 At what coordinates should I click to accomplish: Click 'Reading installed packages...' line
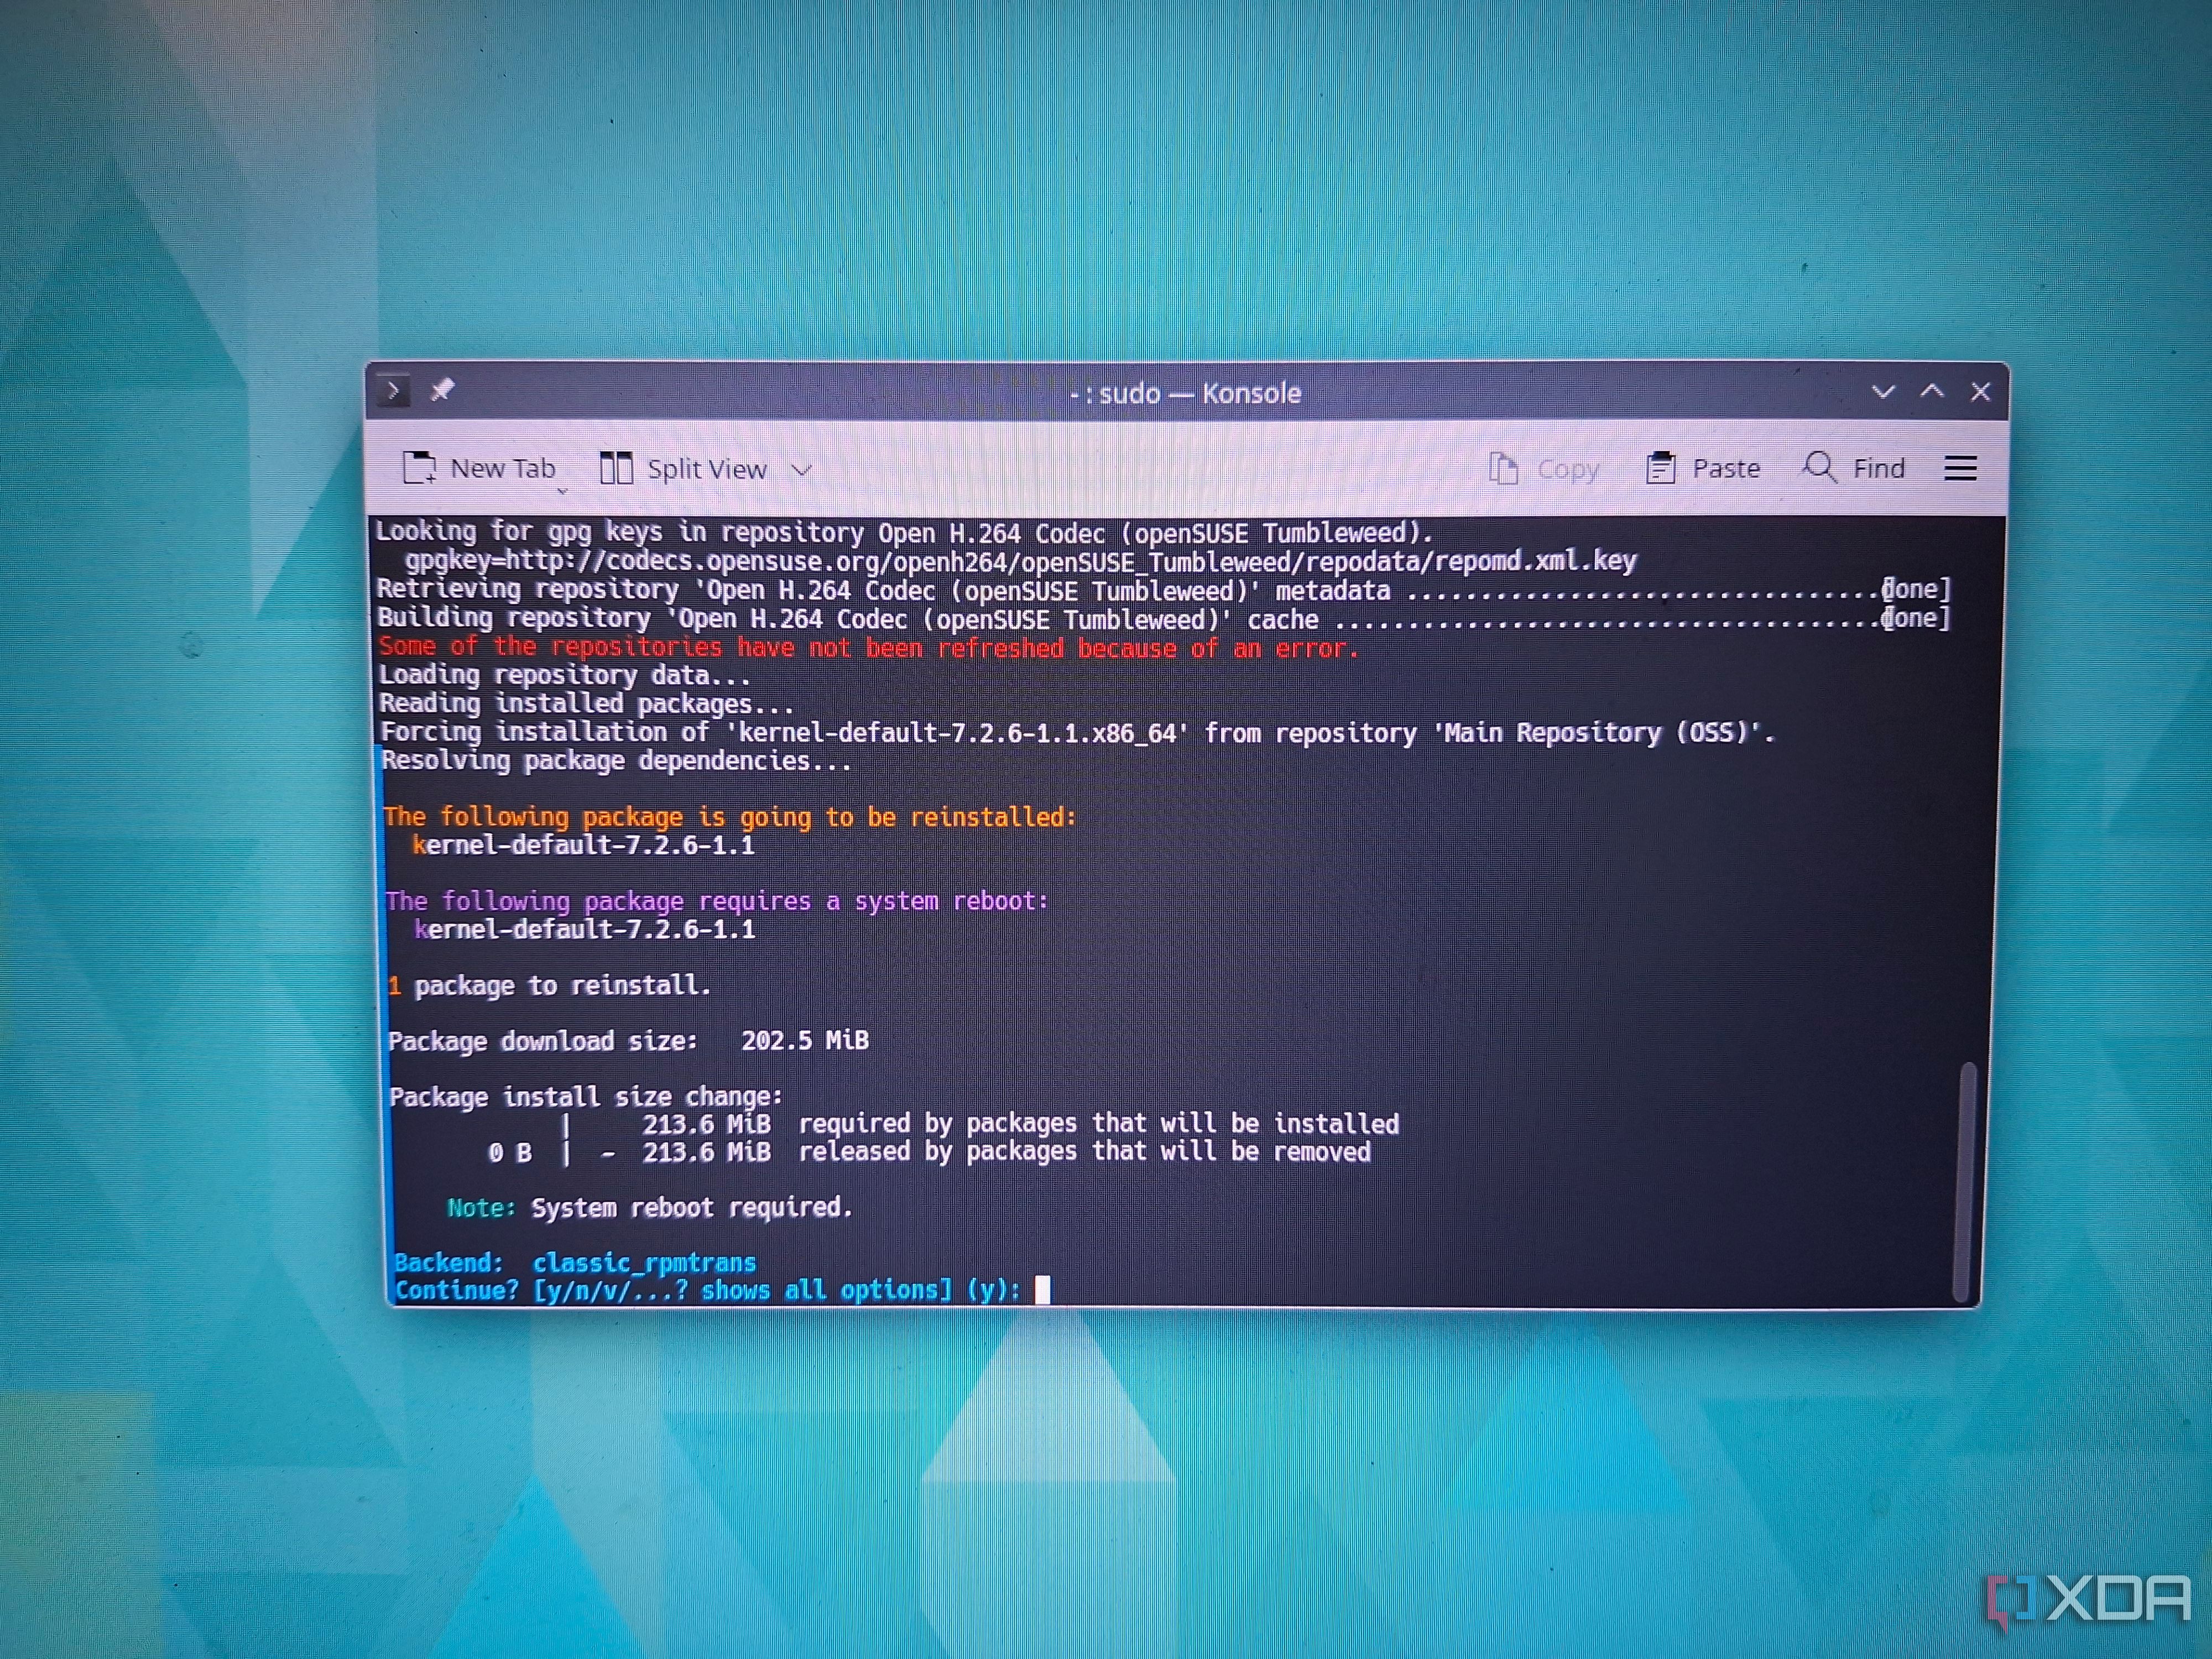click(586, 704)
